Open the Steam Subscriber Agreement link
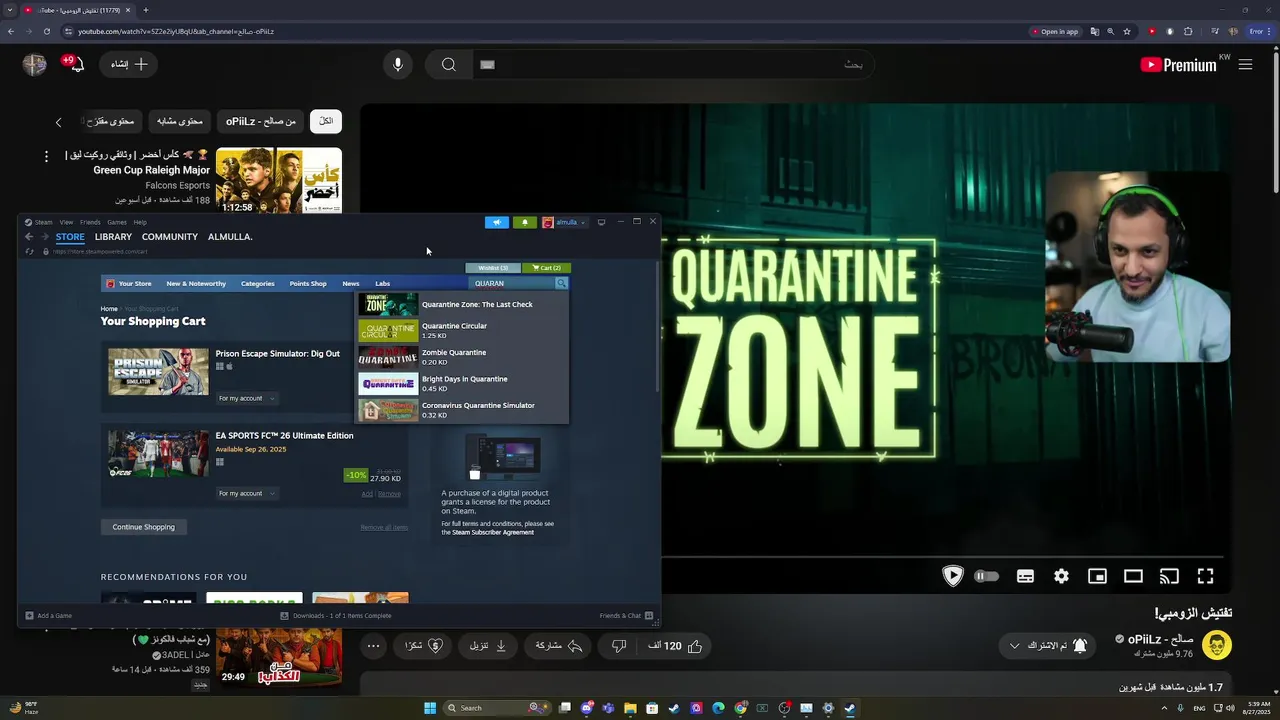Screen dimensions: 1280x720 493,532
